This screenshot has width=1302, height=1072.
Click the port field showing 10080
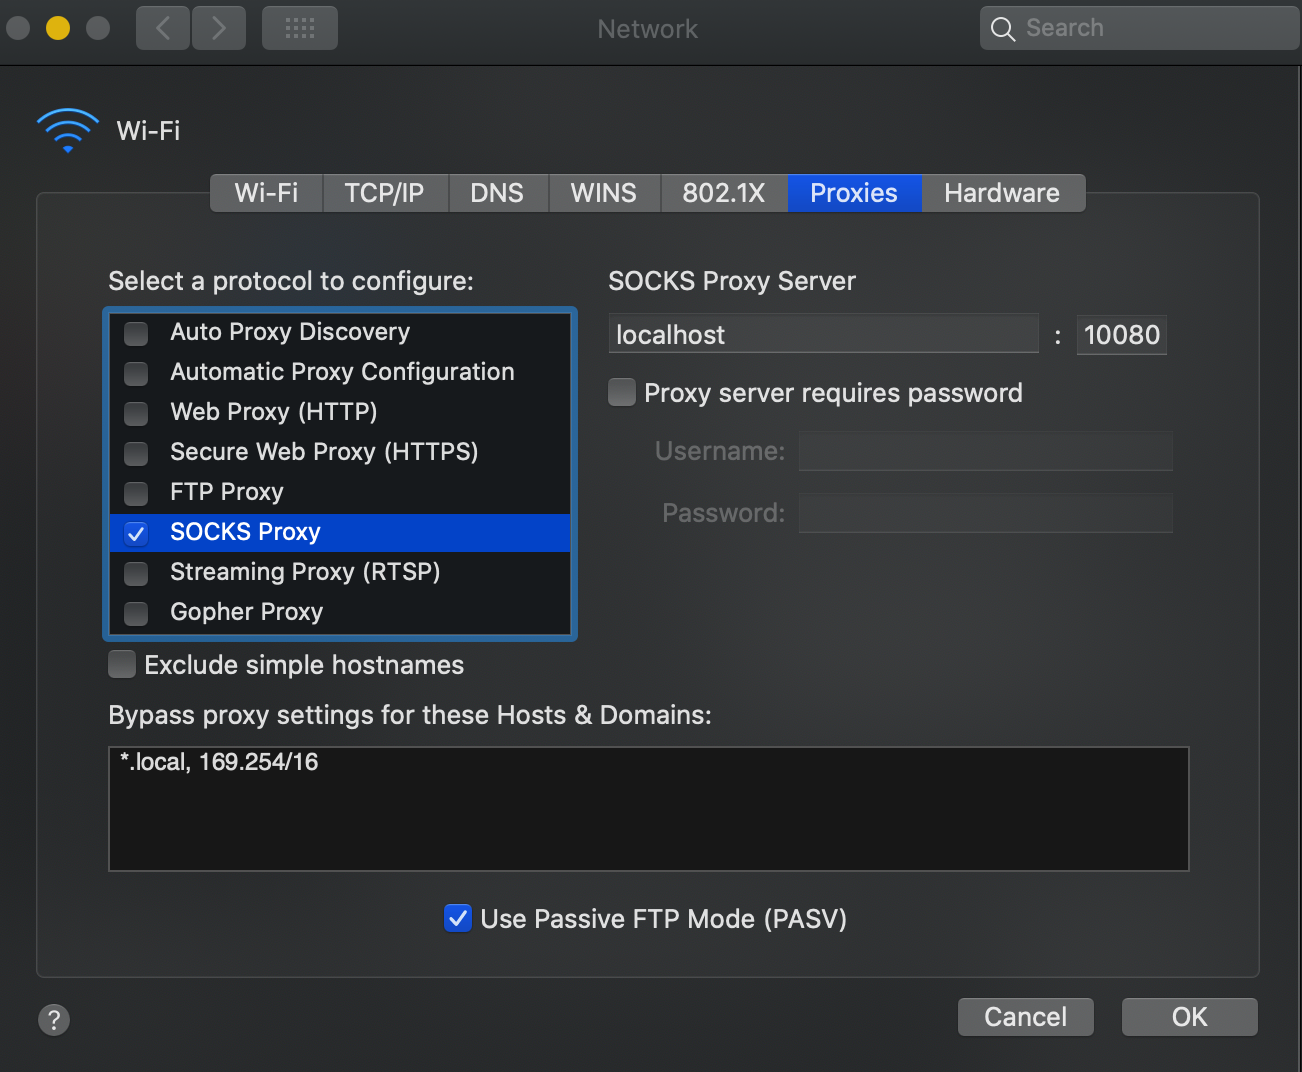(1122, 334)
